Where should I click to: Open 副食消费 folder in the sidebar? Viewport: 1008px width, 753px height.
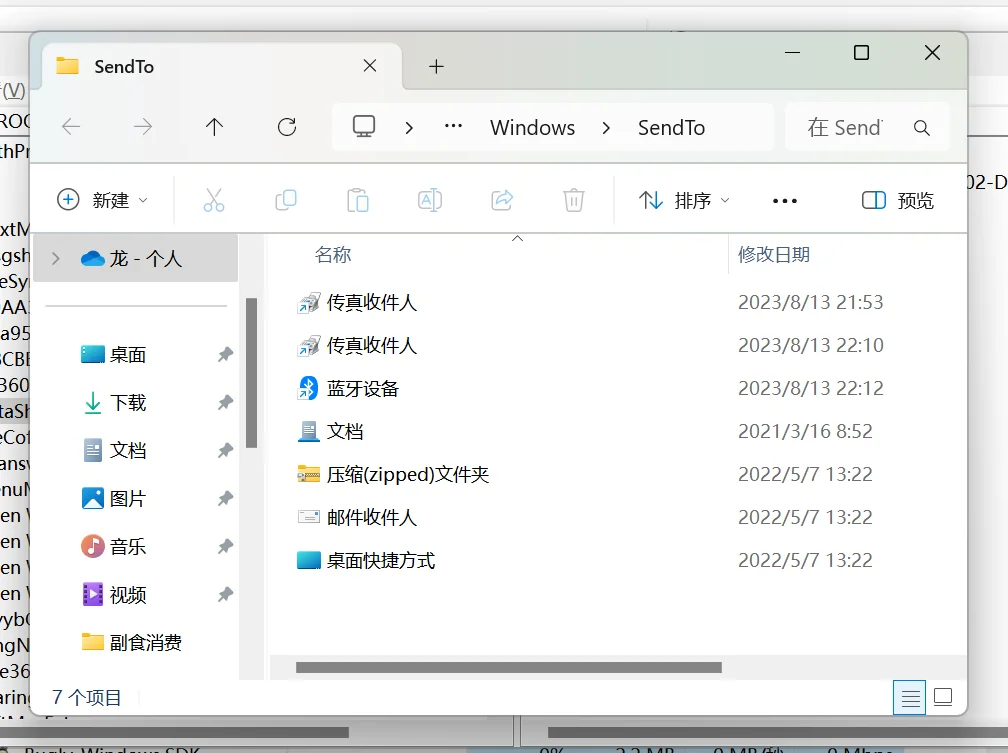[131, 642]
